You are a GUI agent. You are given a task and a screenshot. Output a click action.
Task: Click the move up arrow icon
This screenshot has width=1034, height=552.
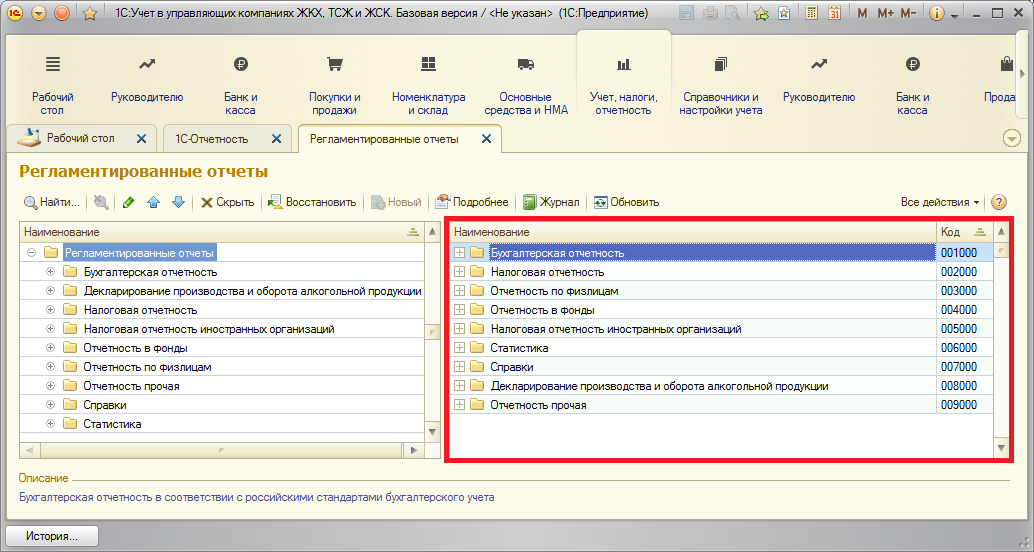click(x=153, y=202)
